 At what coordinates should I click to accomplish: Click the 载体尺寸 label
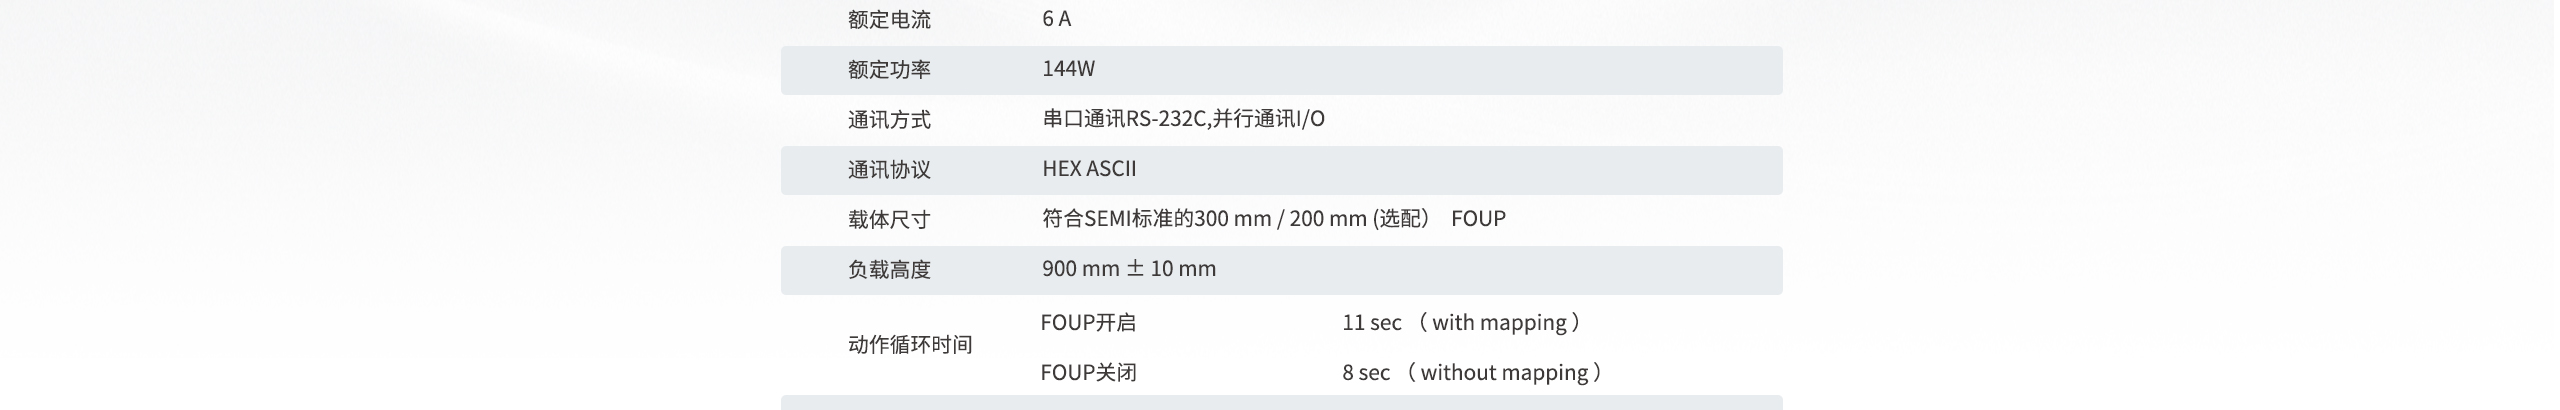click(889, 220)
